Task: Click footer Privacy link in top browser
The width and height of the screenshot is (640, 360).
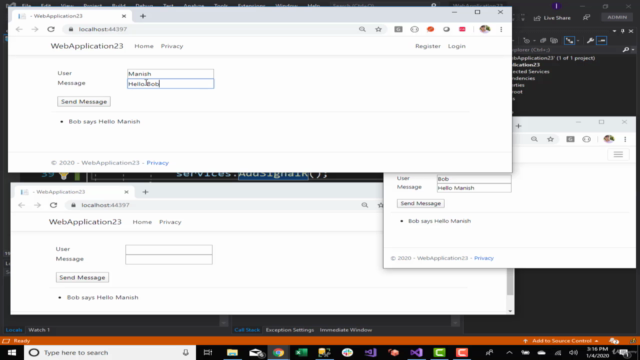Action: [158, 162]
